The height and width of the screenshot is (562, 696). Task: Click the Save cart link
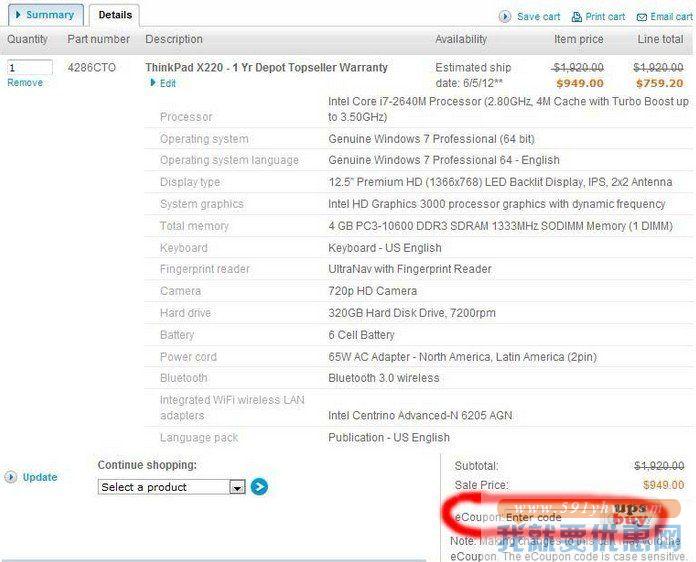538,17
